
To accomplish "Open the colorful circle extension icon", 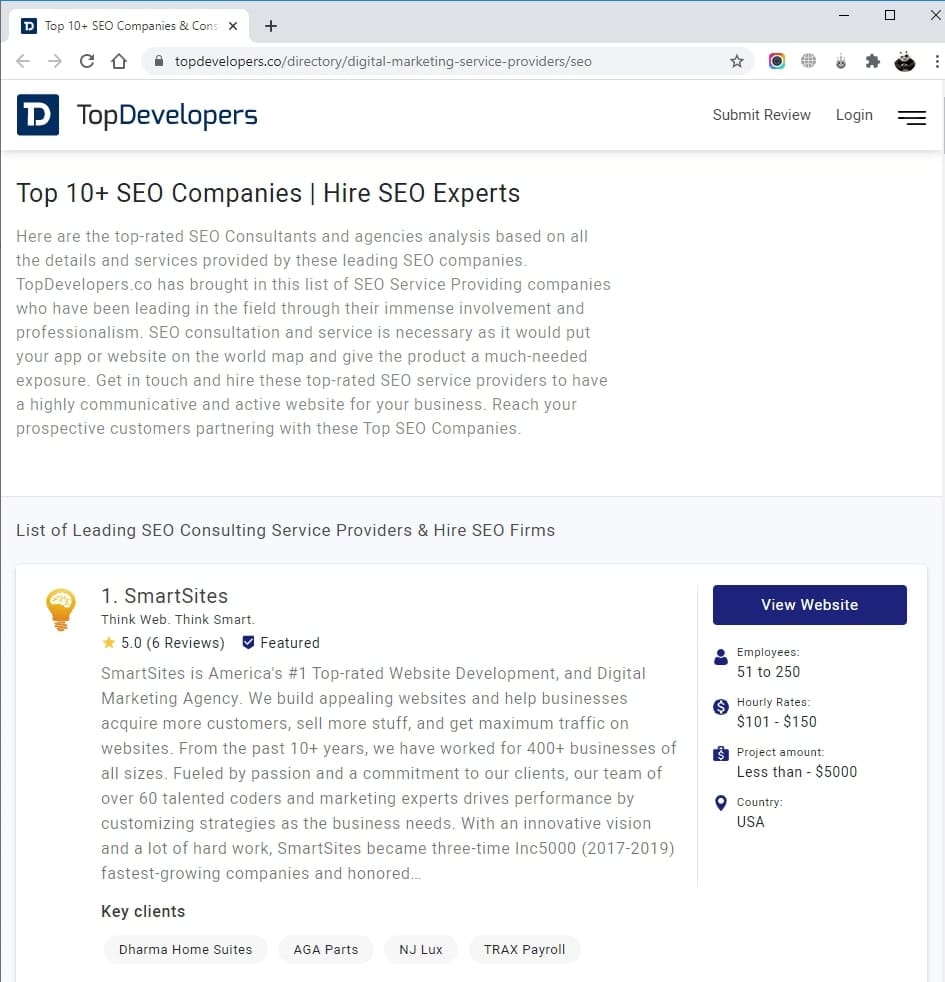I will coord(777,61).
